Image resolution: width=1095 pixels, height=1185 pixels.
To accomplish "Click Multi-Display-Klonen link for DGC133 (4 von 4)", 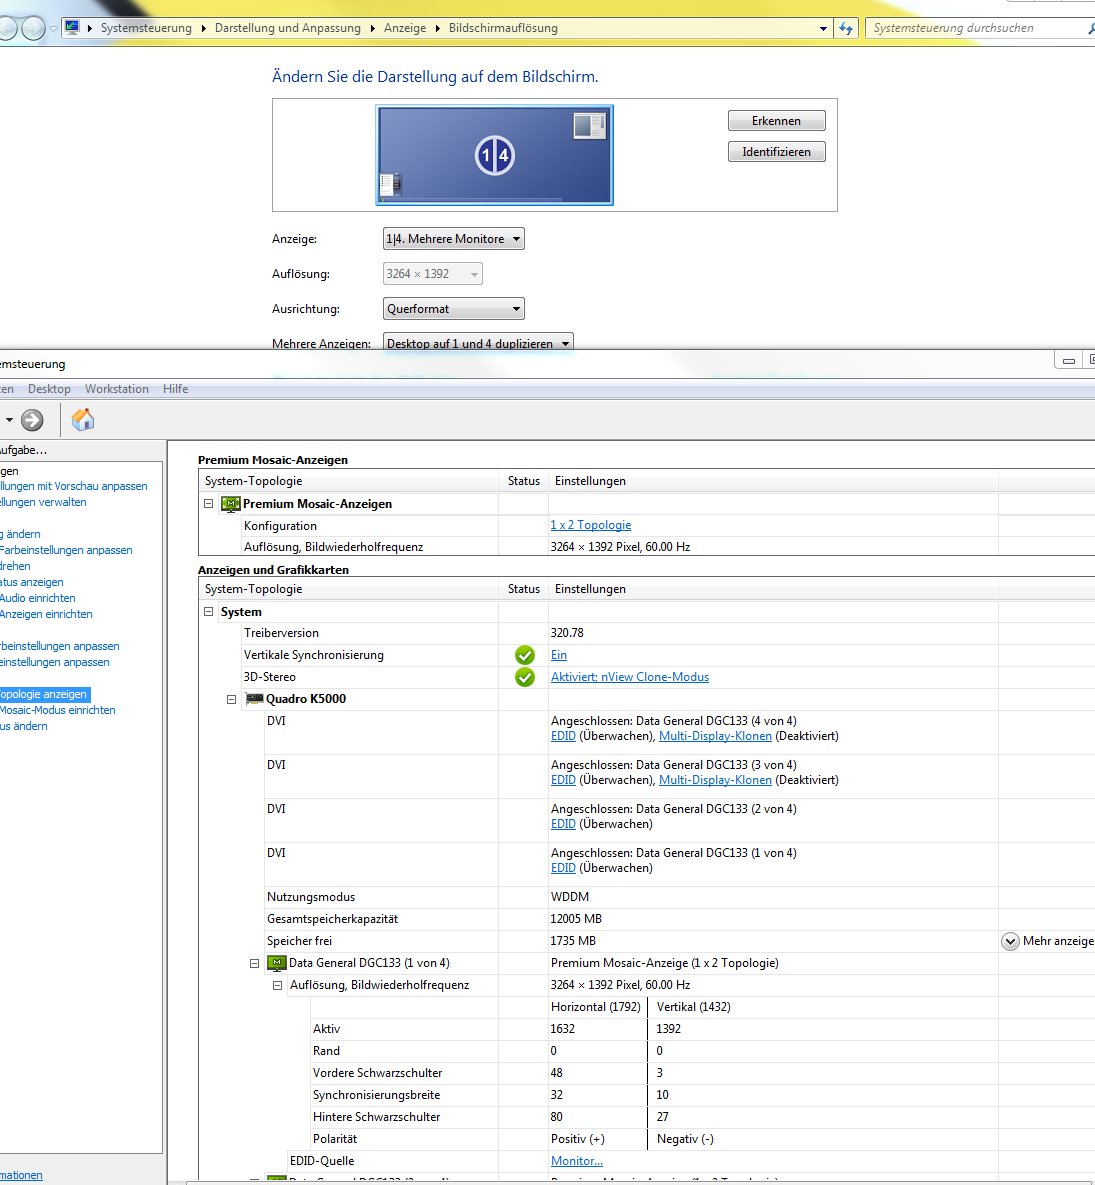I will point(715,736).
